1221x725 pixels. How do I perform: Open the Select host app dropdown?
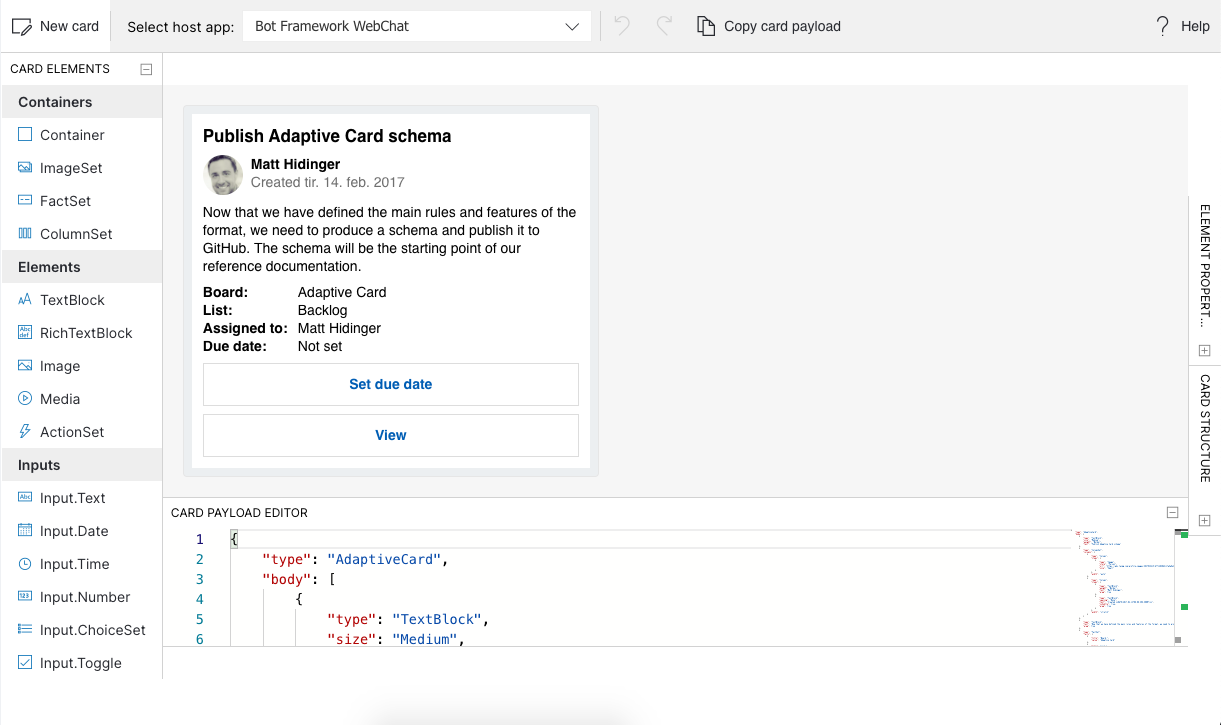pos(416,26)
